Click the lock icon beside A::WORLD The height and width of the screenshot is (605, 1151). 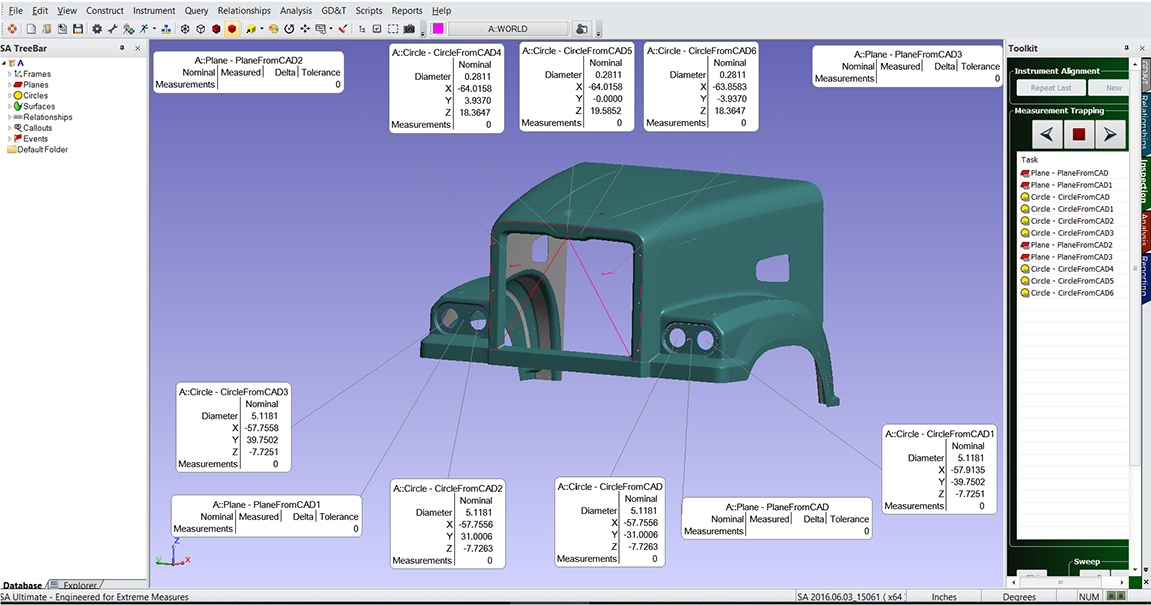click(583, 29)
